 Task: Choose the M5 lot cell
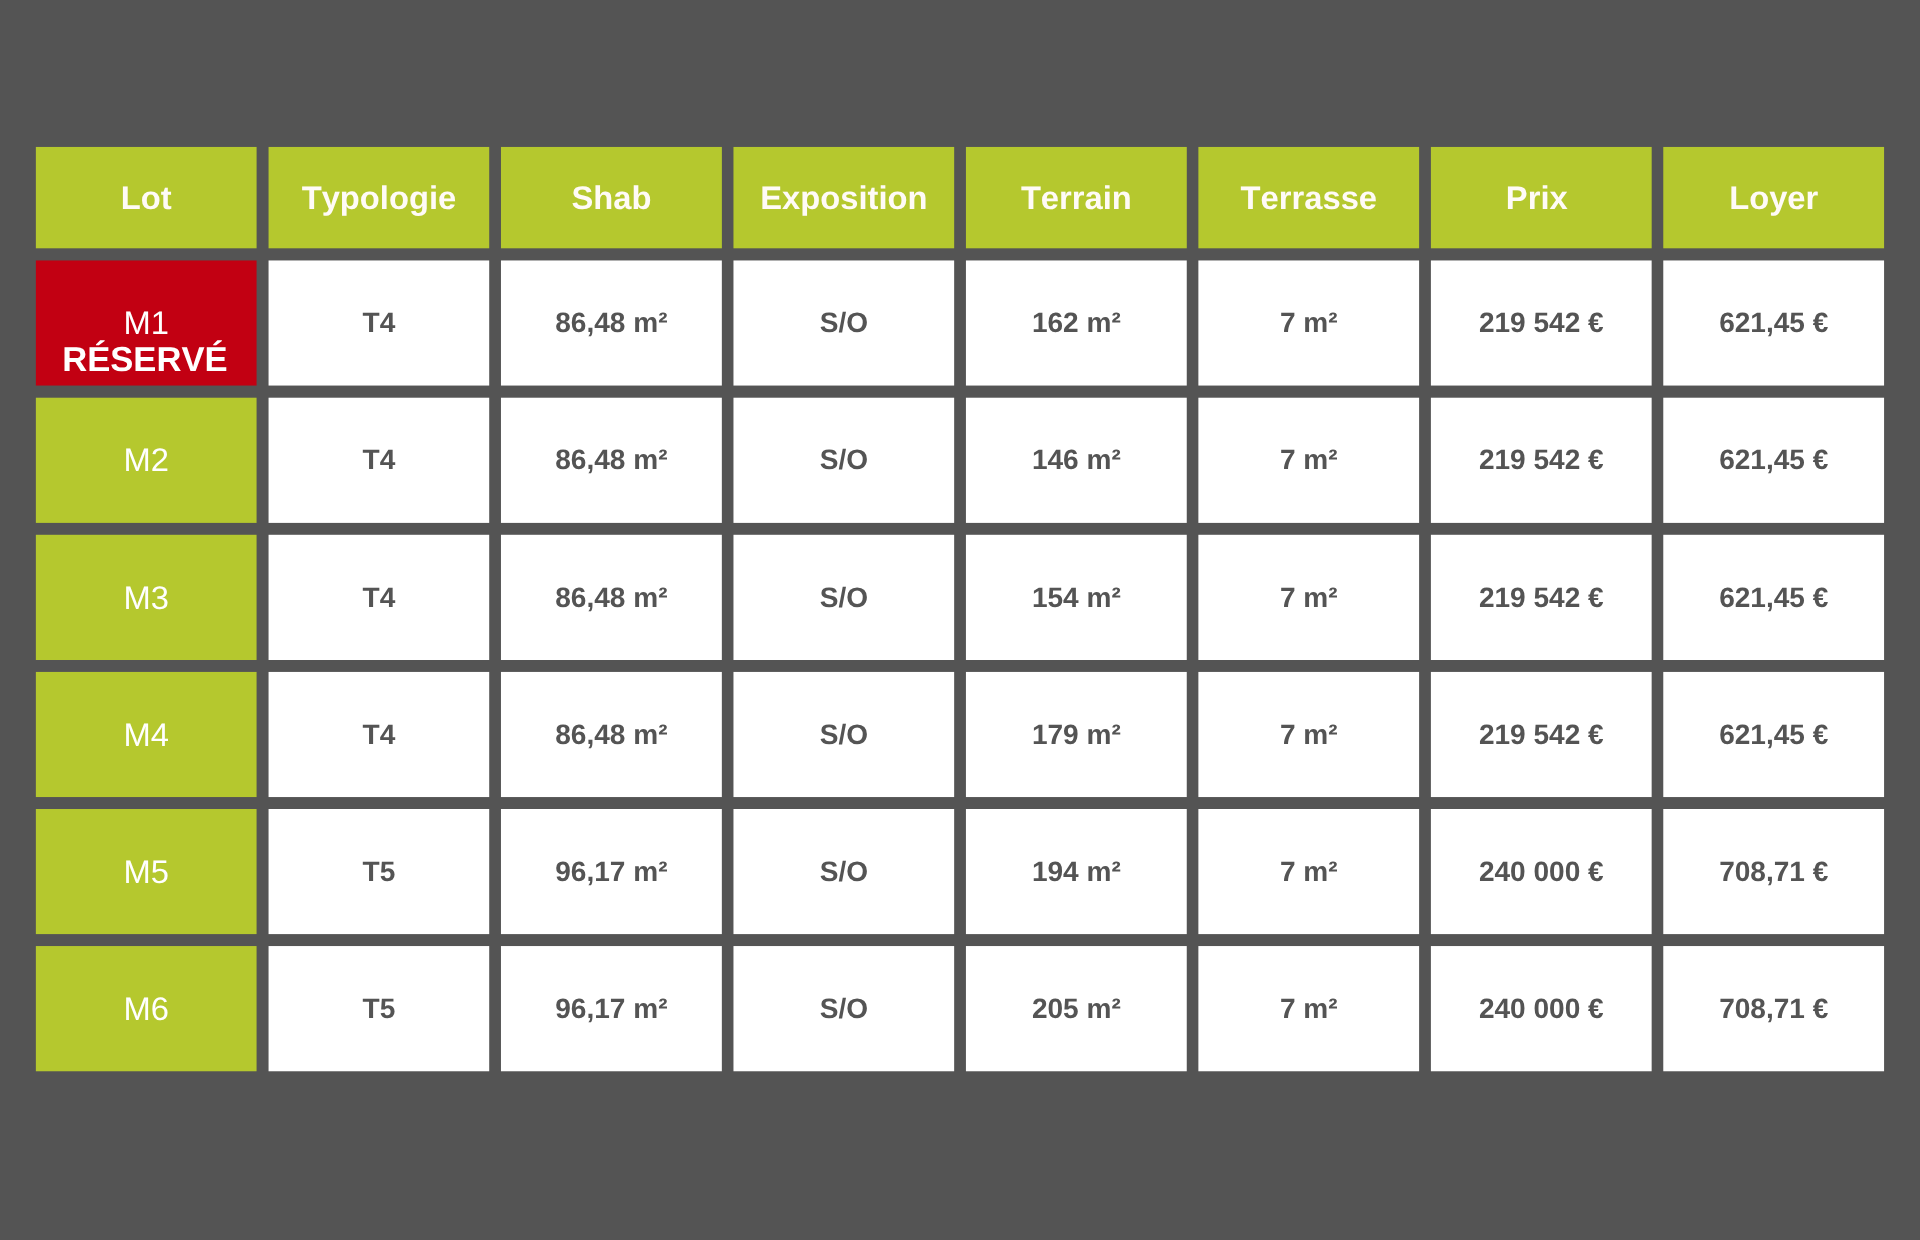pyautogui.click(x=146, y=871)
